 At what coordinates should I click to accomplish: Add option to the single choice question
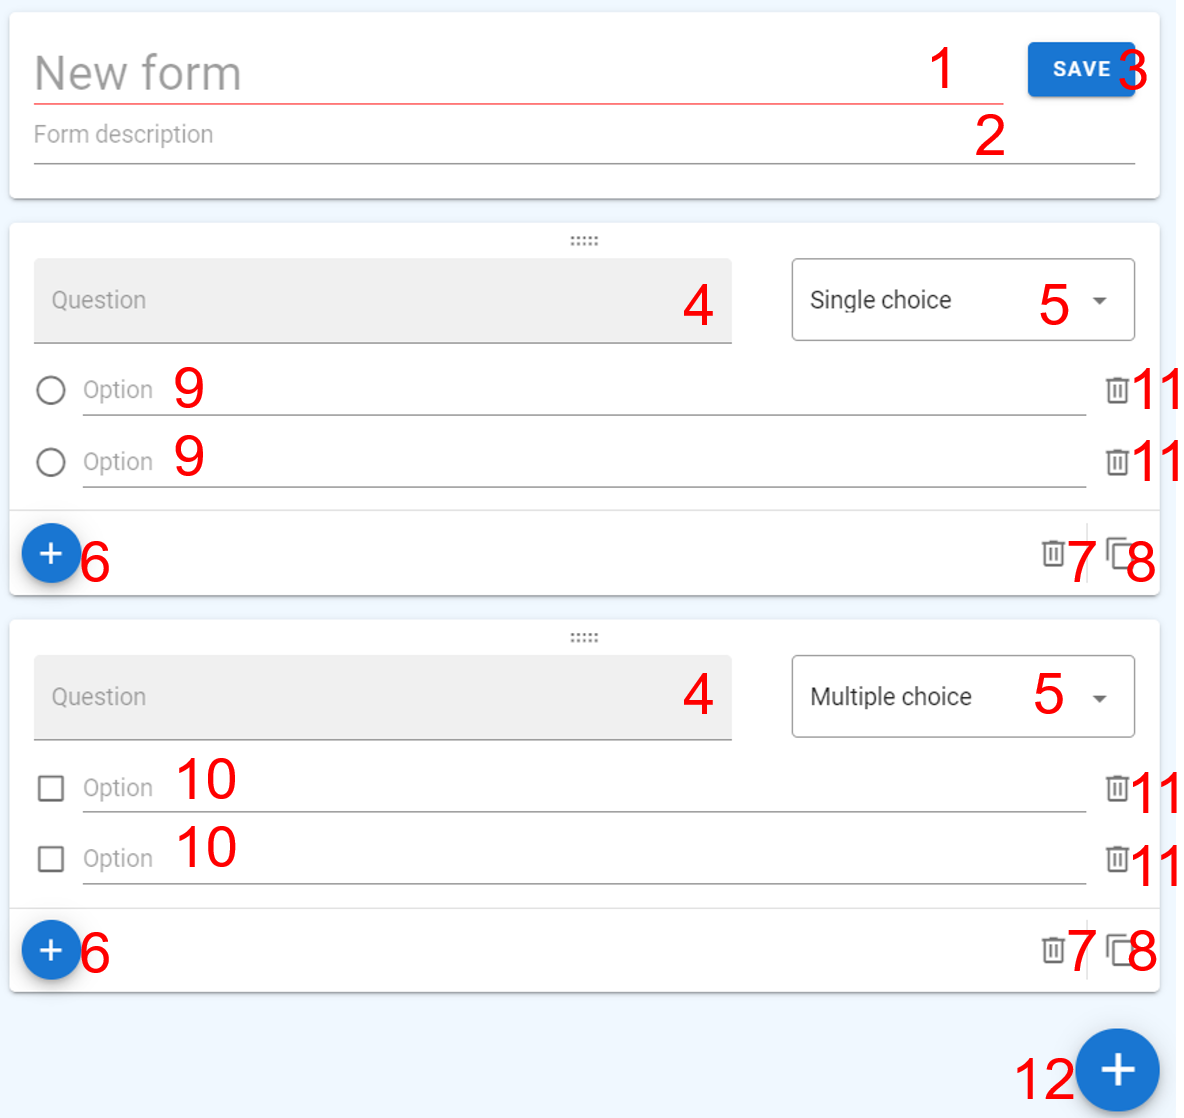coord(51,553)
